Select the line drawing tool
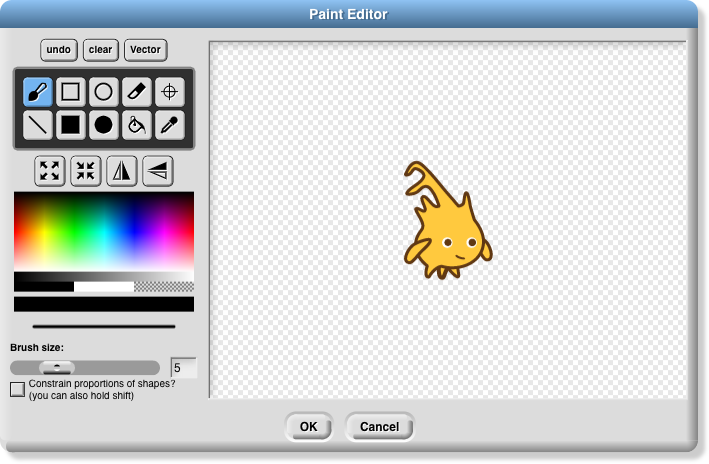 (x=38, y=125)
